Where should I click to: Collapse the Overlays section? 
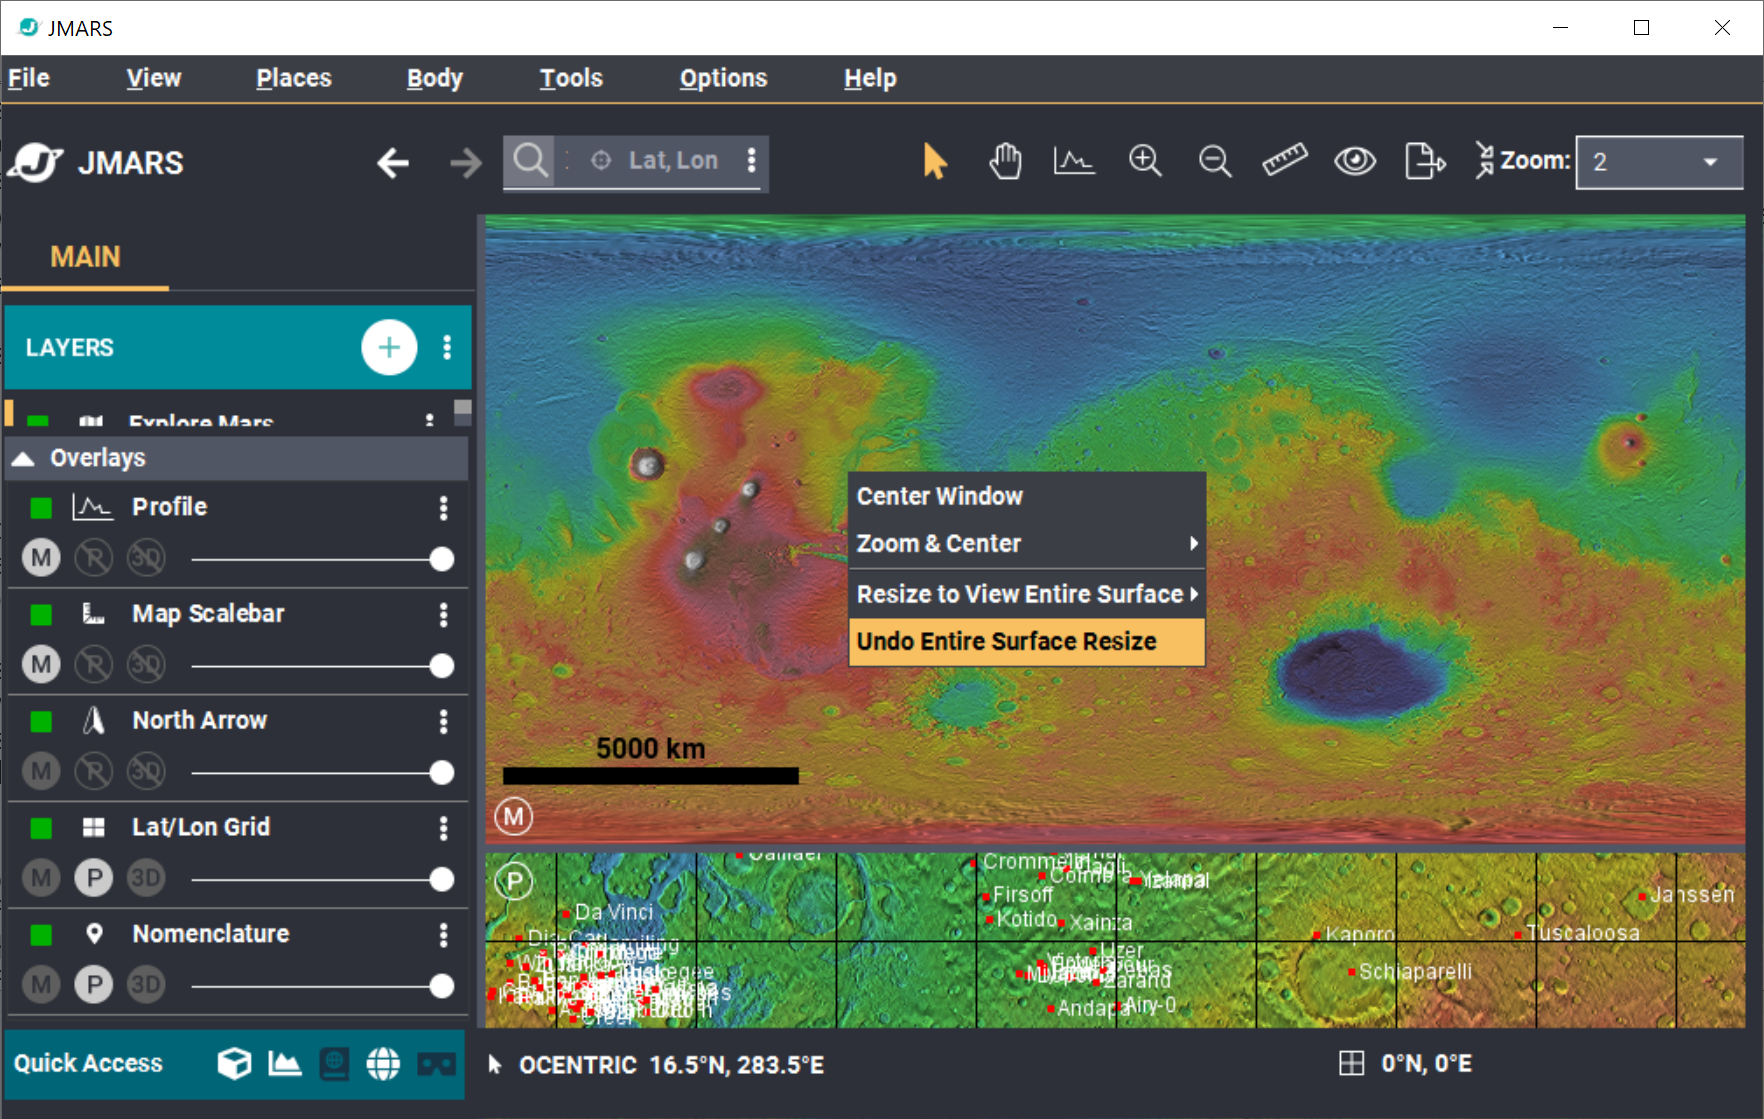point(23,458)
